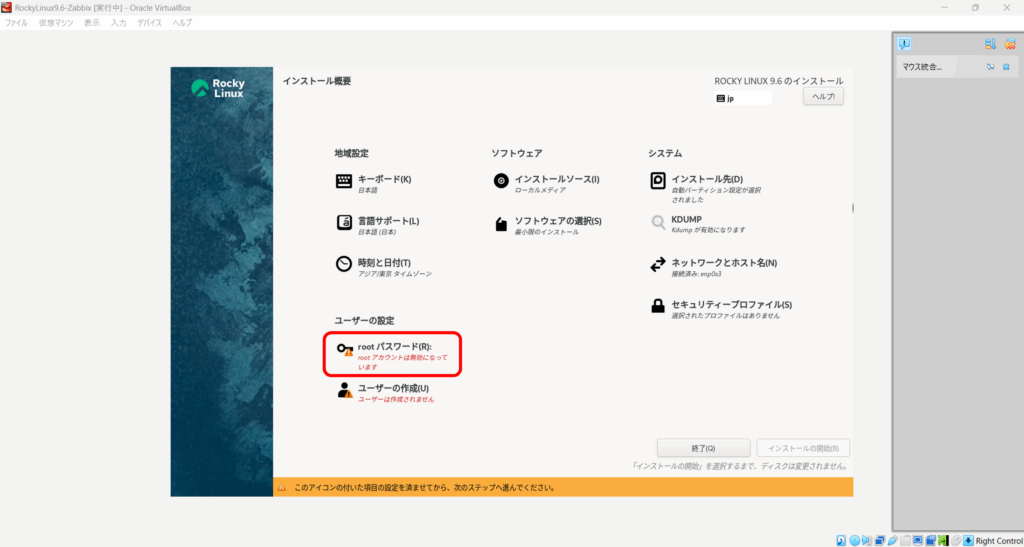The image size is (1024, 547).
Task: Open ソフトウェアの選択(S) software selection
Action: [x=547, y=225]
